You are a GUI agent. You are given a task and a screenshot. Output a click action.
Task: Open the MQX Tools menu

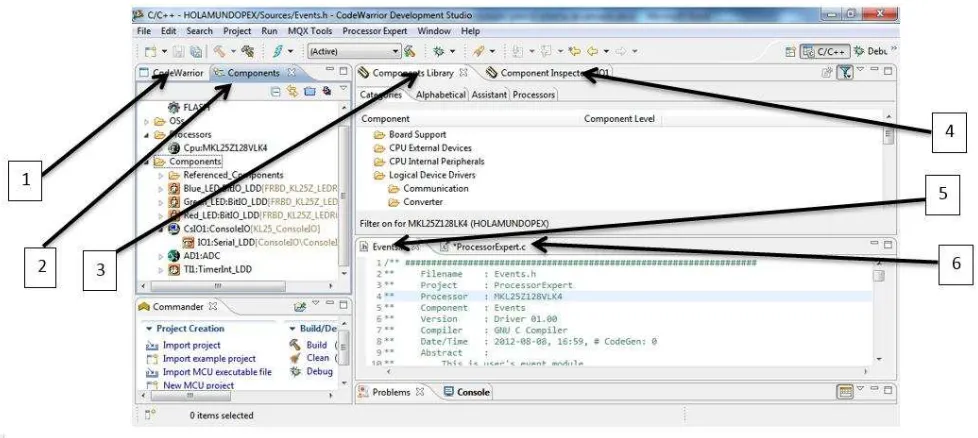(x=310, y=31)
